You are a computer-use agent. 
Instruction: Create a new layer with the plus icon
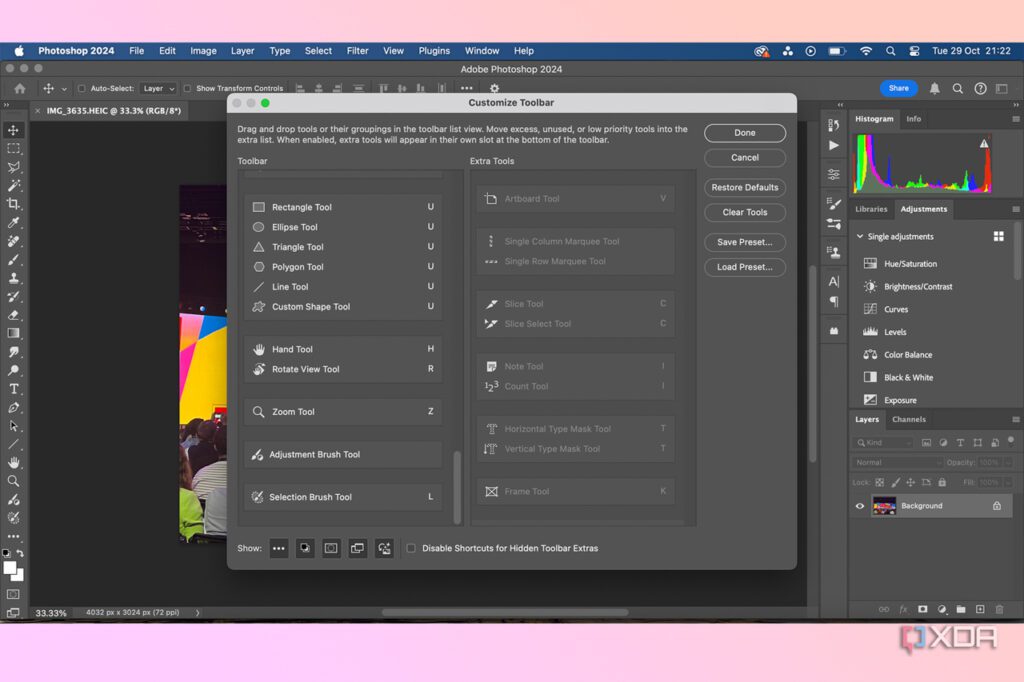pyautogui.click(x=980, y=609)
